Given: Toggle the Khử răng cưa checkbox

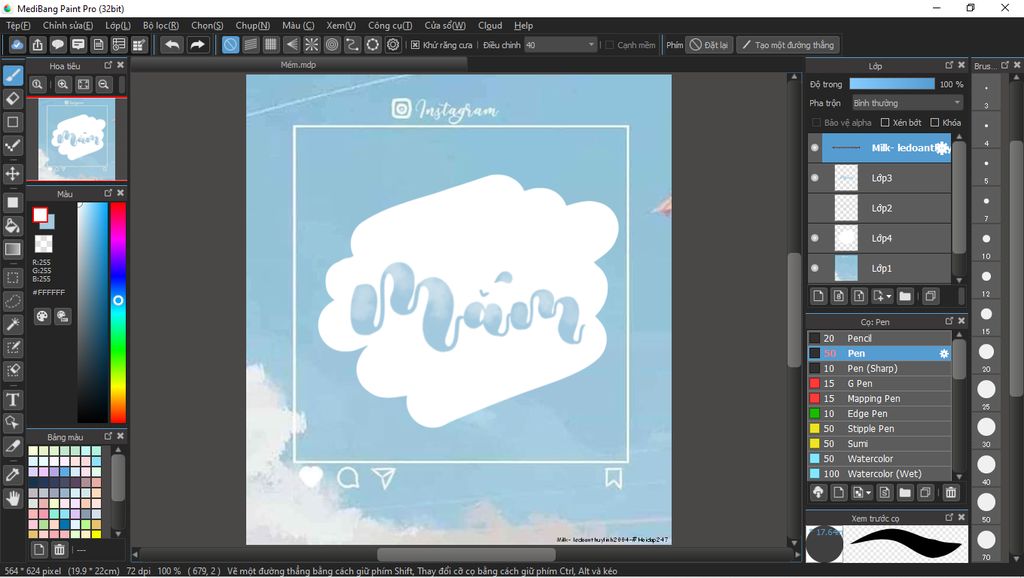Looking at the screenshot, I should coord(415,45).
